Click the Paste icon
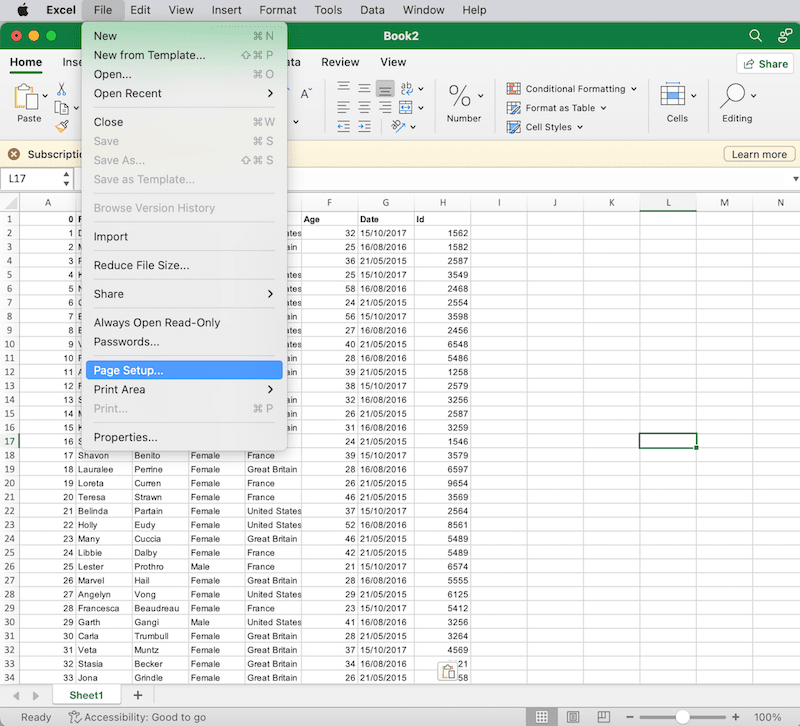This screenshot has width=800, height=726. point(28,100)
